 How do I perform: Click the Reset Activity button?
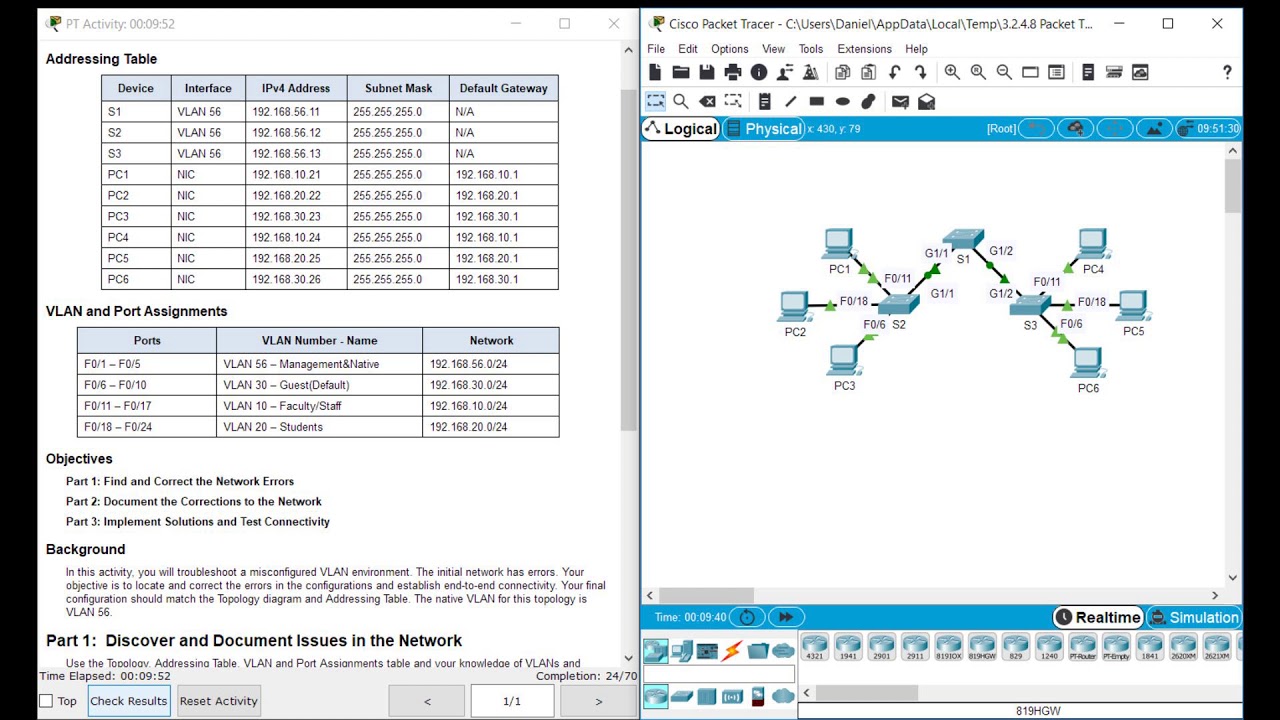tap(218, 701)
